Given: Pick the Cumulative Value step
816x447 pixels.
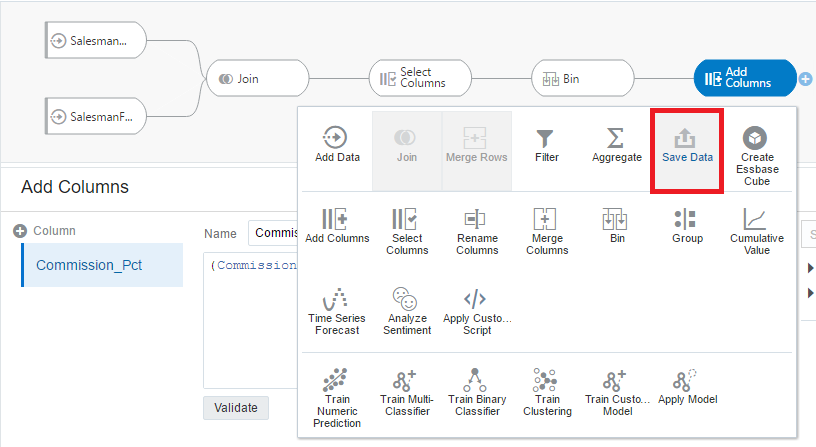Looking at the screenshot, I should click(757, 232).
